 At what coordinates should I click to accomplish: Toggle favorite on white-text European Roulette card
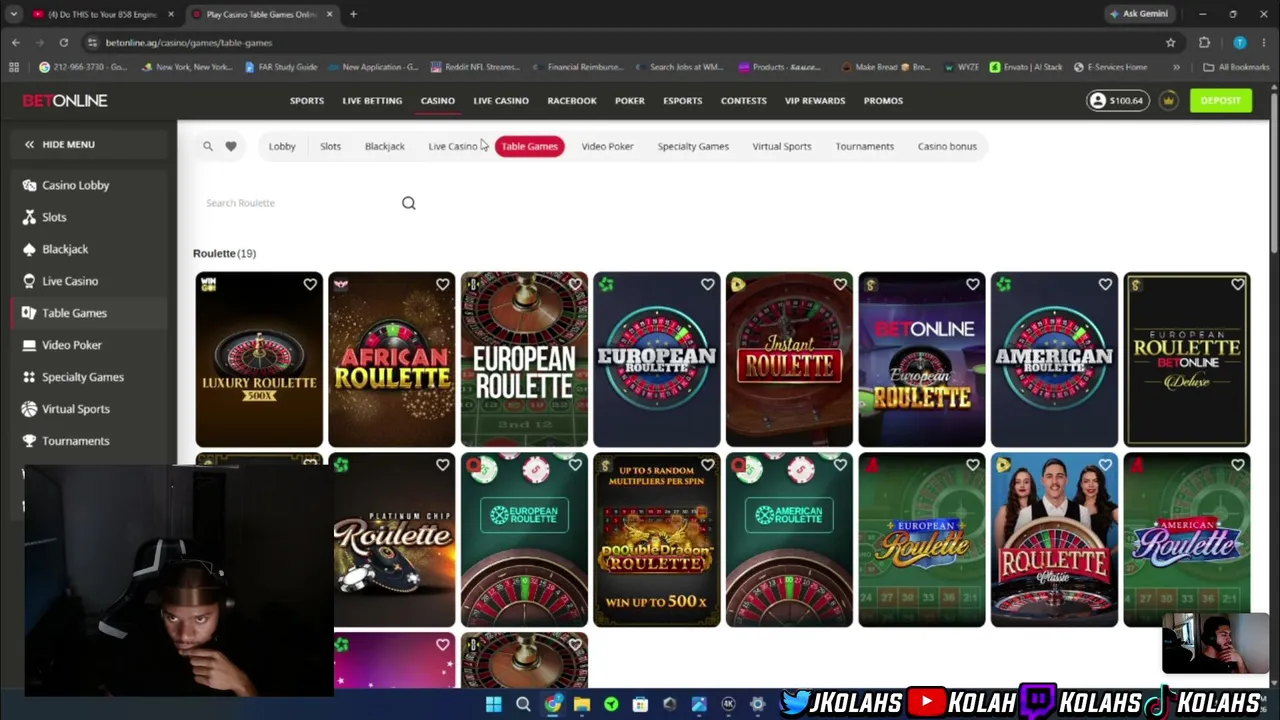click(575, 285)
